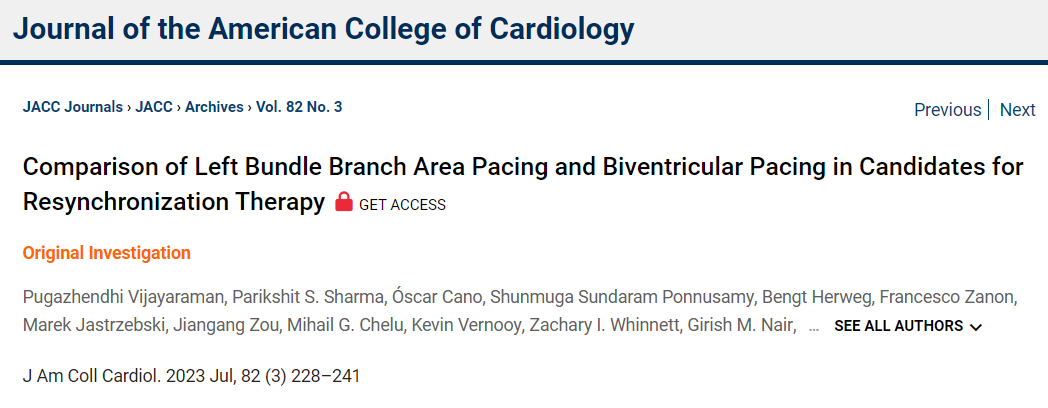The height and width of the screenshot is (408, 1048).
Task: Click the Original Investigation category label
Action: (x=106, y=253)
